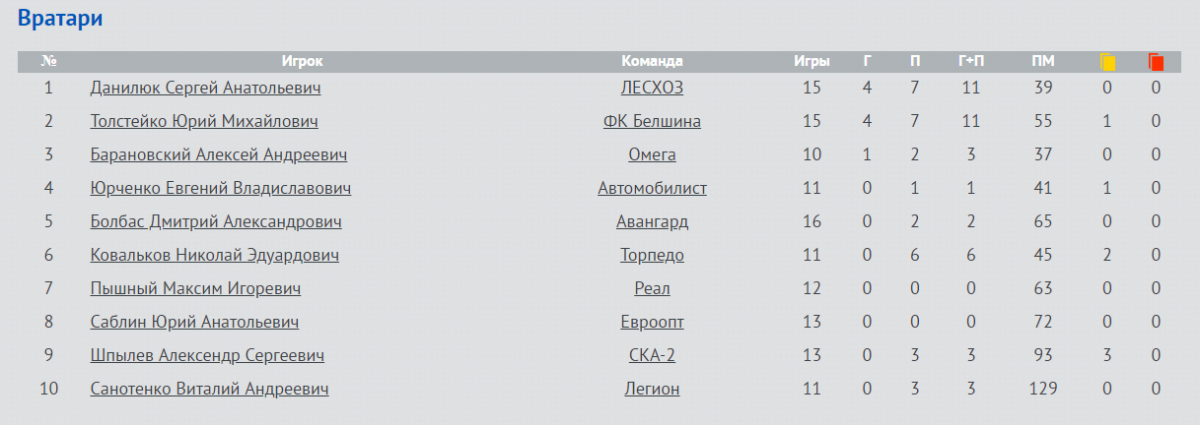Open player Толстейко Юрий Михайлович profile
The width and height of the screenshot is (1200, 425).
(x=204, y=122)
